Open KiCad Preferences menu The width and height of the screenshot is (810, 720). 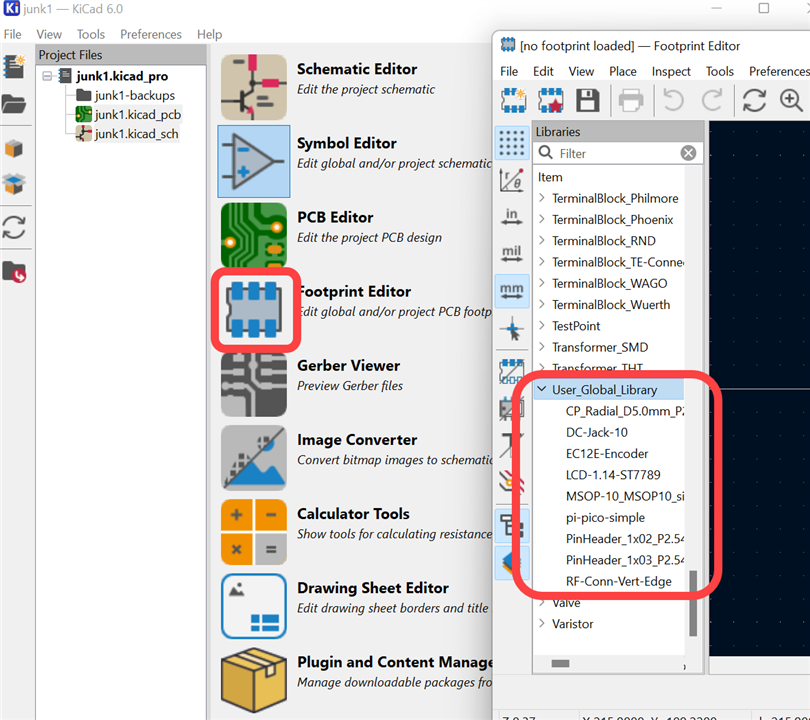[x=151, y=34]
